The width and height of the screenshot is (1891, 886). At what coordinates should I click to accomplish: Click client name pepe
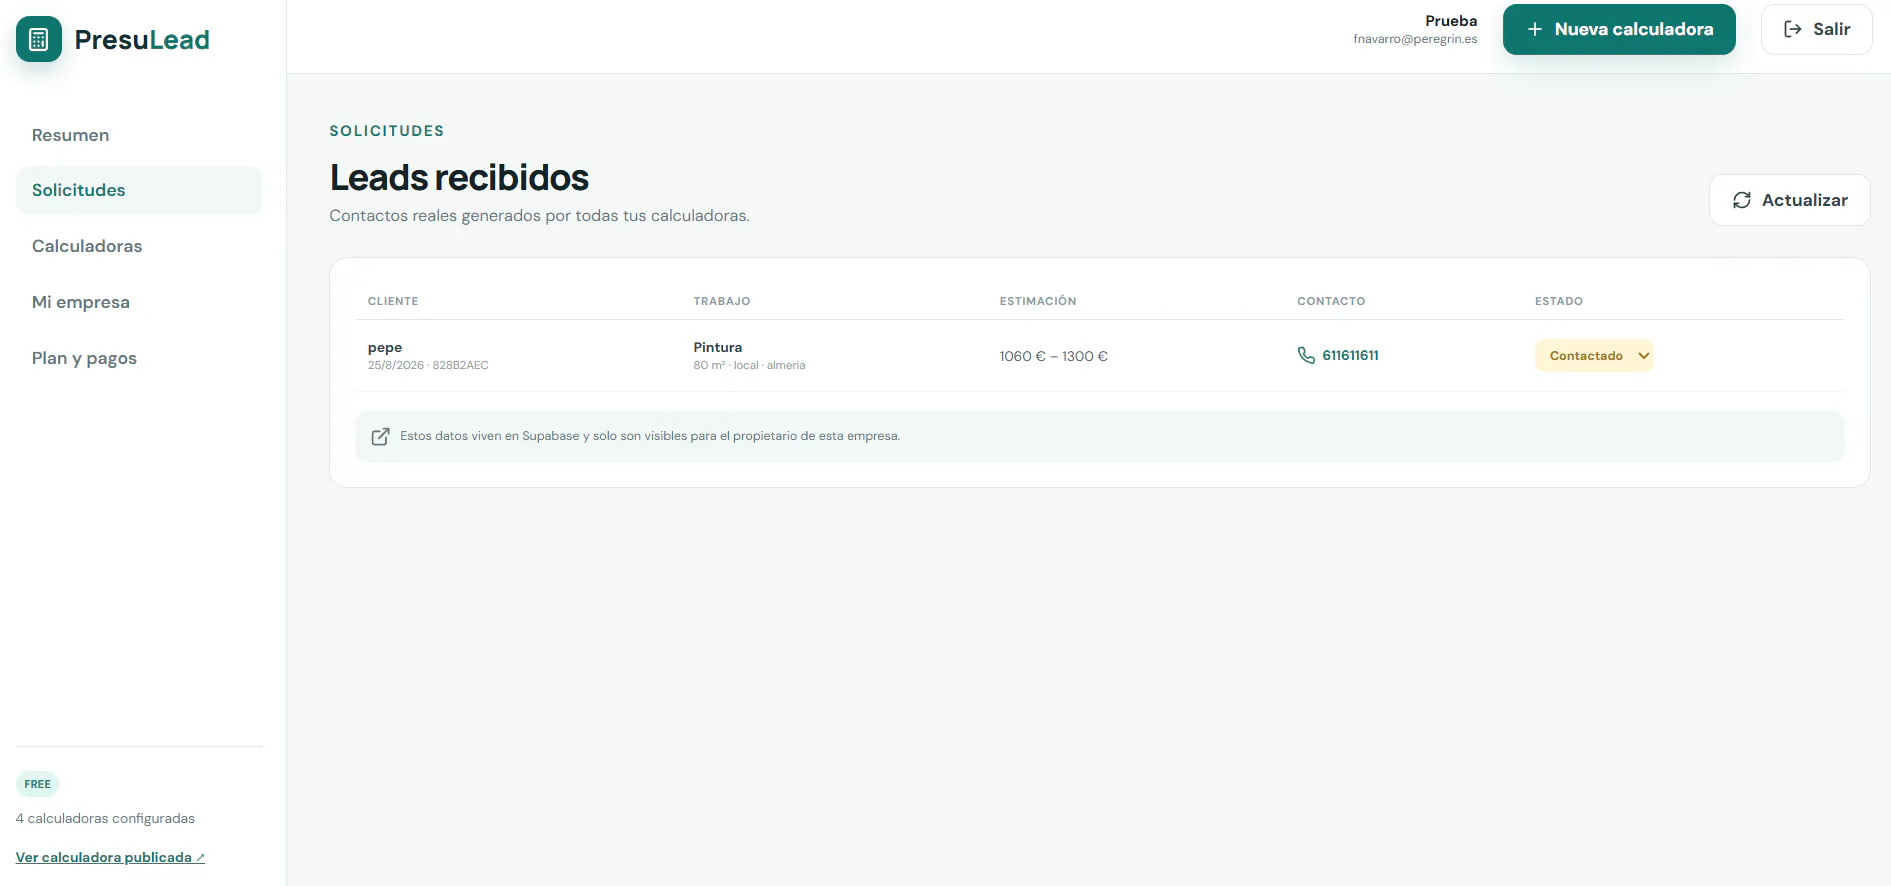pyautogui.click(x=385, y=347)
